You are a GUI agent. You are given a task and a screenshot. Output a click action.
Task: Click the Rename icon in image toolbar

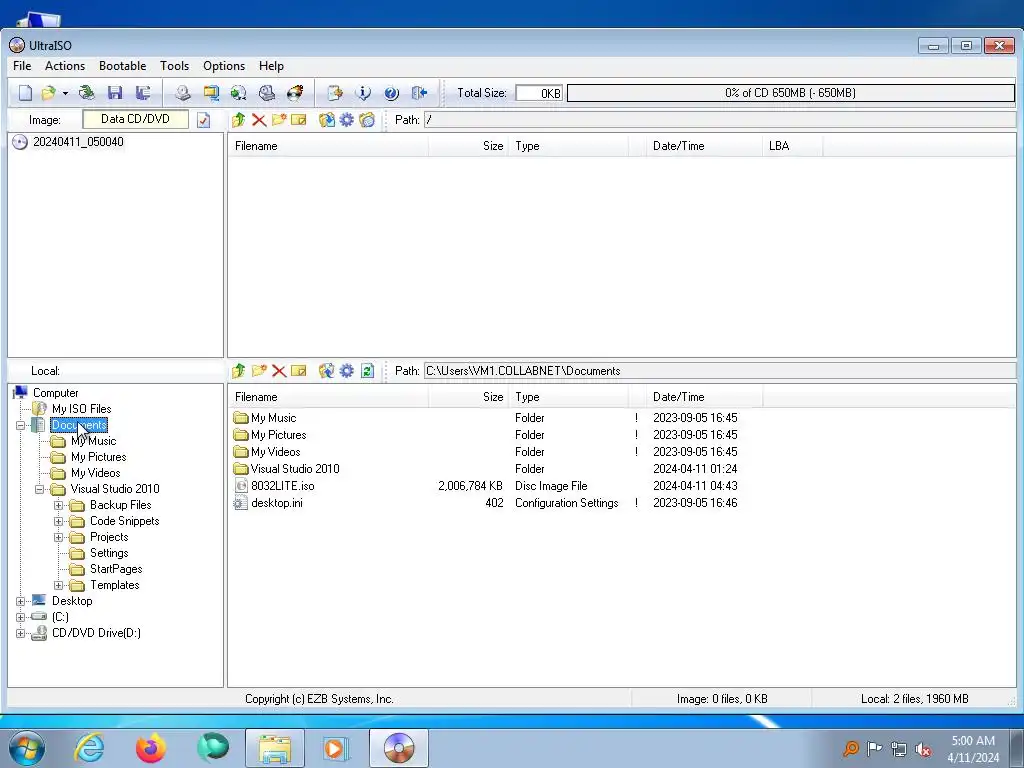298,120
